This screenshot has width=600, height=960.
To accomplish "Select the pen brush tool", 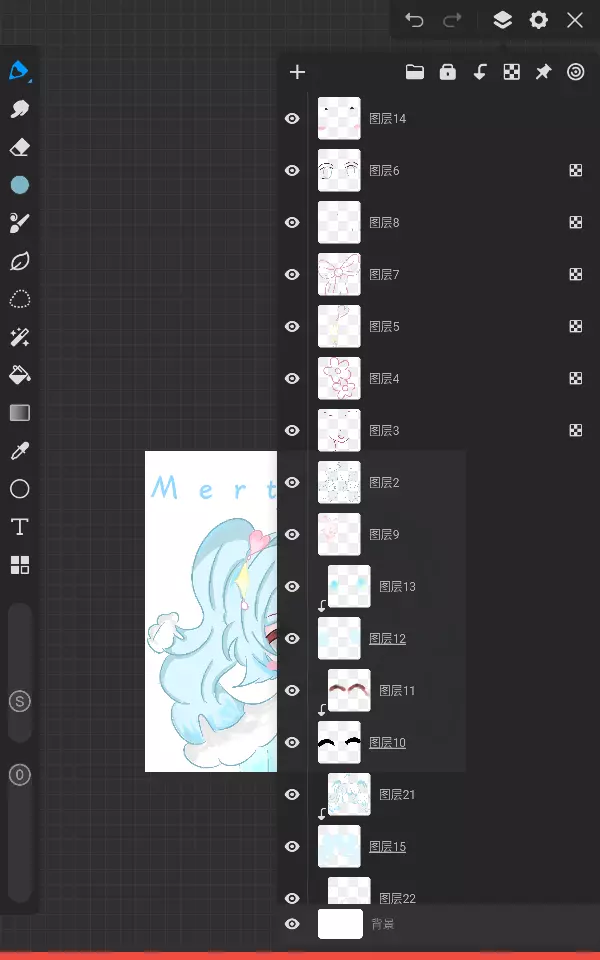I will pyautogui.click(x=20, y=70).
